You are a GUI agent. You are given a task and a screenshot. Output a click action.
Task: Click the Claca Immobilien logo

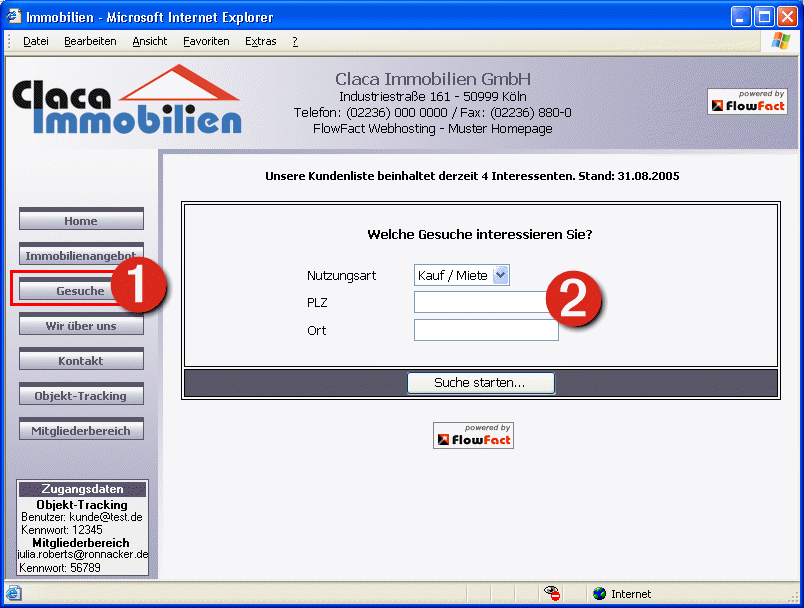(x=126, y=100)
